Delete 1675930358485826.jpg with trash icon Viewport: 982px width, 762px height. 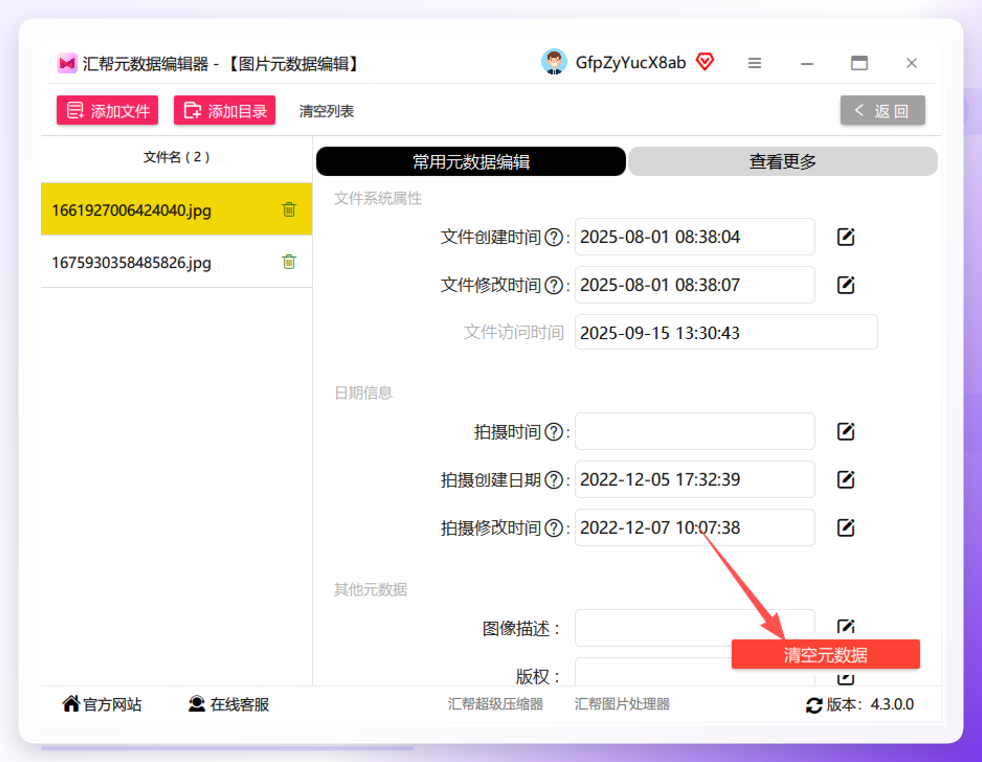point(289,262)
